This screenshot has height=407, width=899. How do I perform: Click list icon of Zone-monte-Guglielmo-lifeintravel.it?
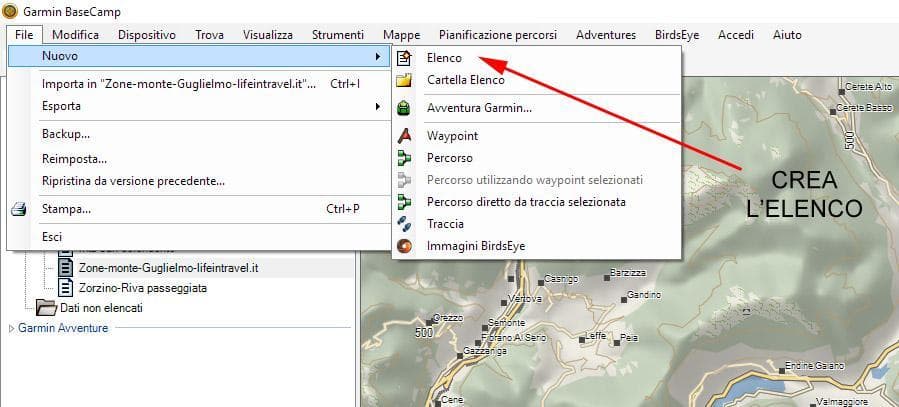point(66,267)
